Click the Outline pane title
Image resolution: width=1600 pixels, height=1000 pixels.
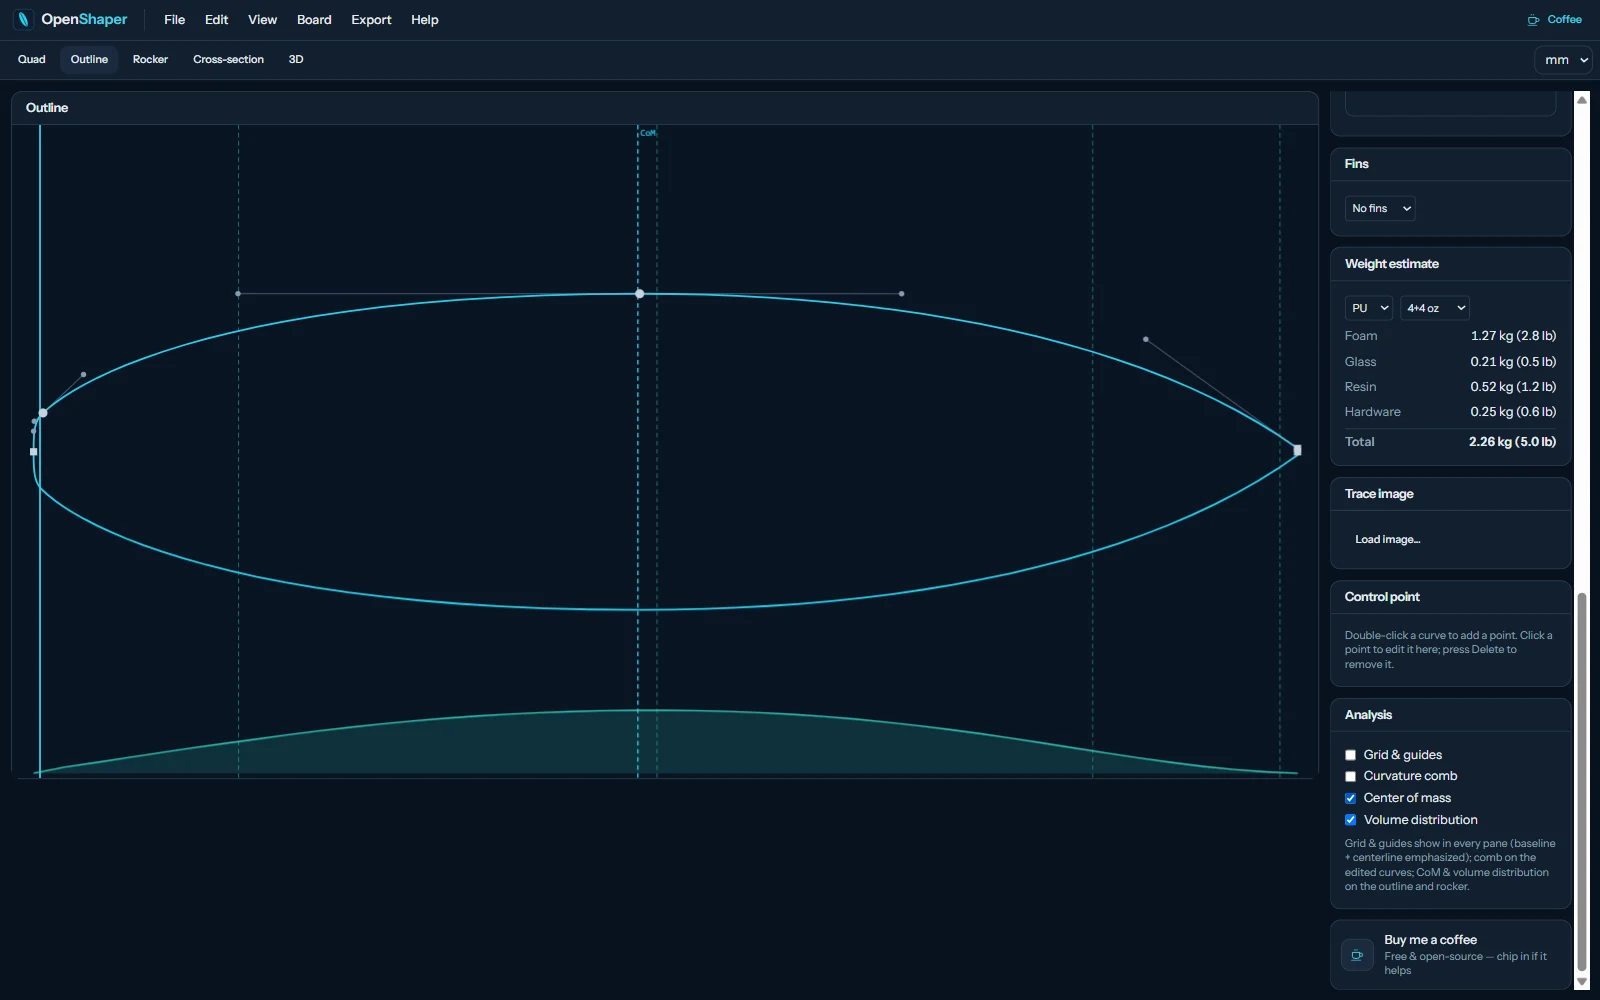coord(47,108)
